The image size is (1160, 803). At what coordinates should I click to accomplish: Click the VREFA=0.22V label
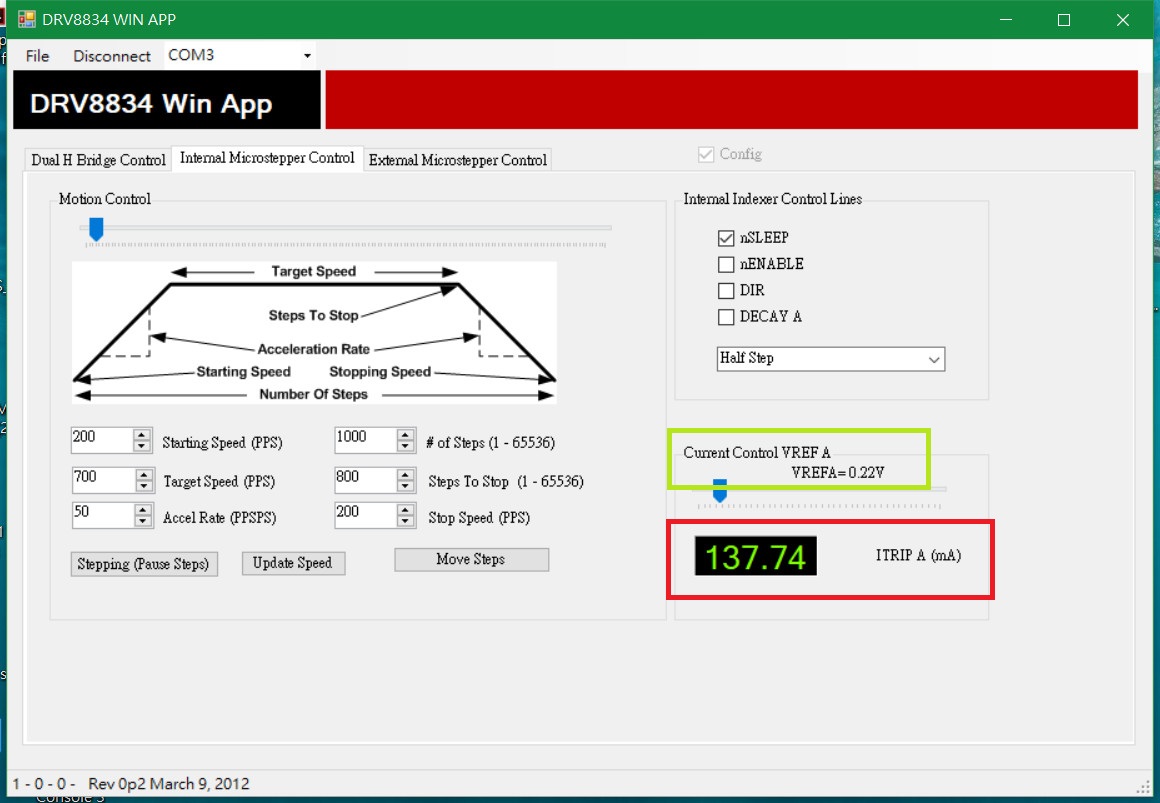coord(837,473)
